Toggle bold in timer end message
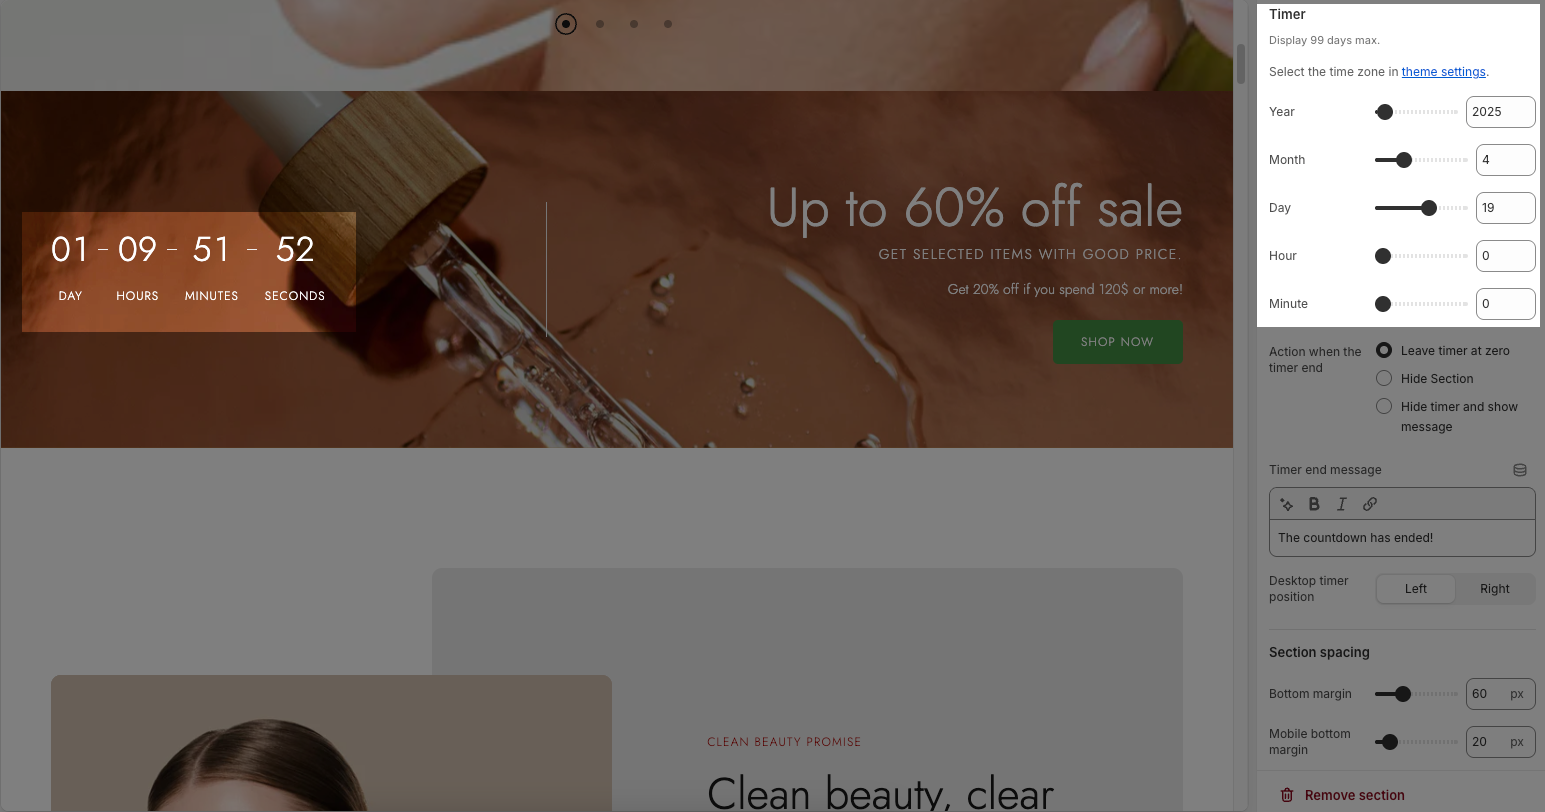Viewport: 1545px width, 812px height. [x=1314, y=504]
